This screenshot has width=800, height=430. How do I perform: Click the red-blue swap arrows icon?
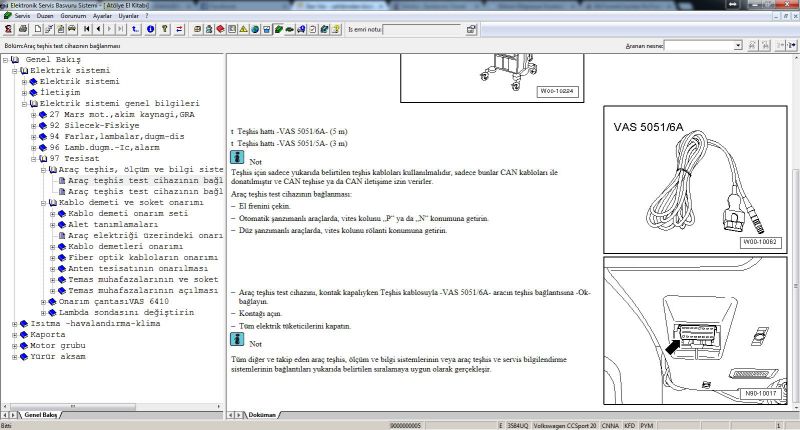coord(179,29)
